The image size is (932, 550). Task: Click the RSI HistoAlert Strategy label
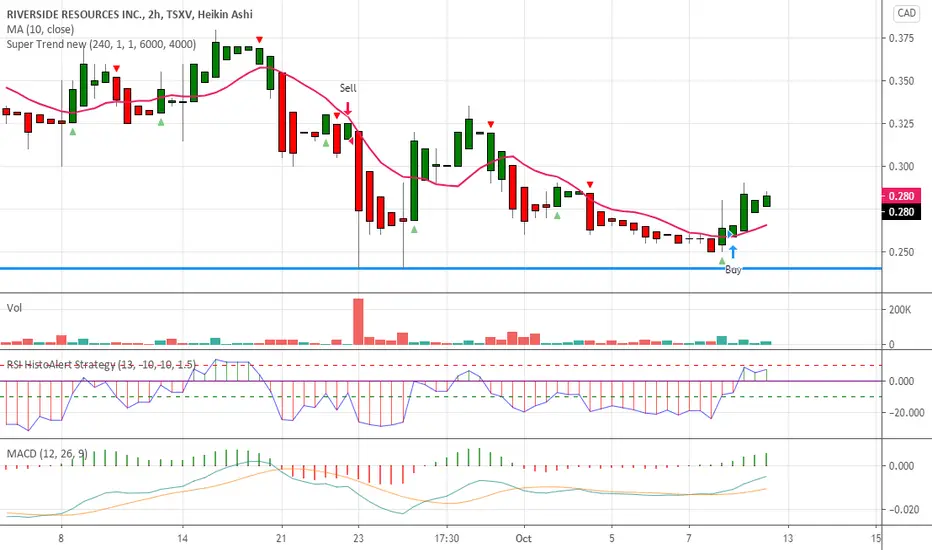tap(101, 364)
